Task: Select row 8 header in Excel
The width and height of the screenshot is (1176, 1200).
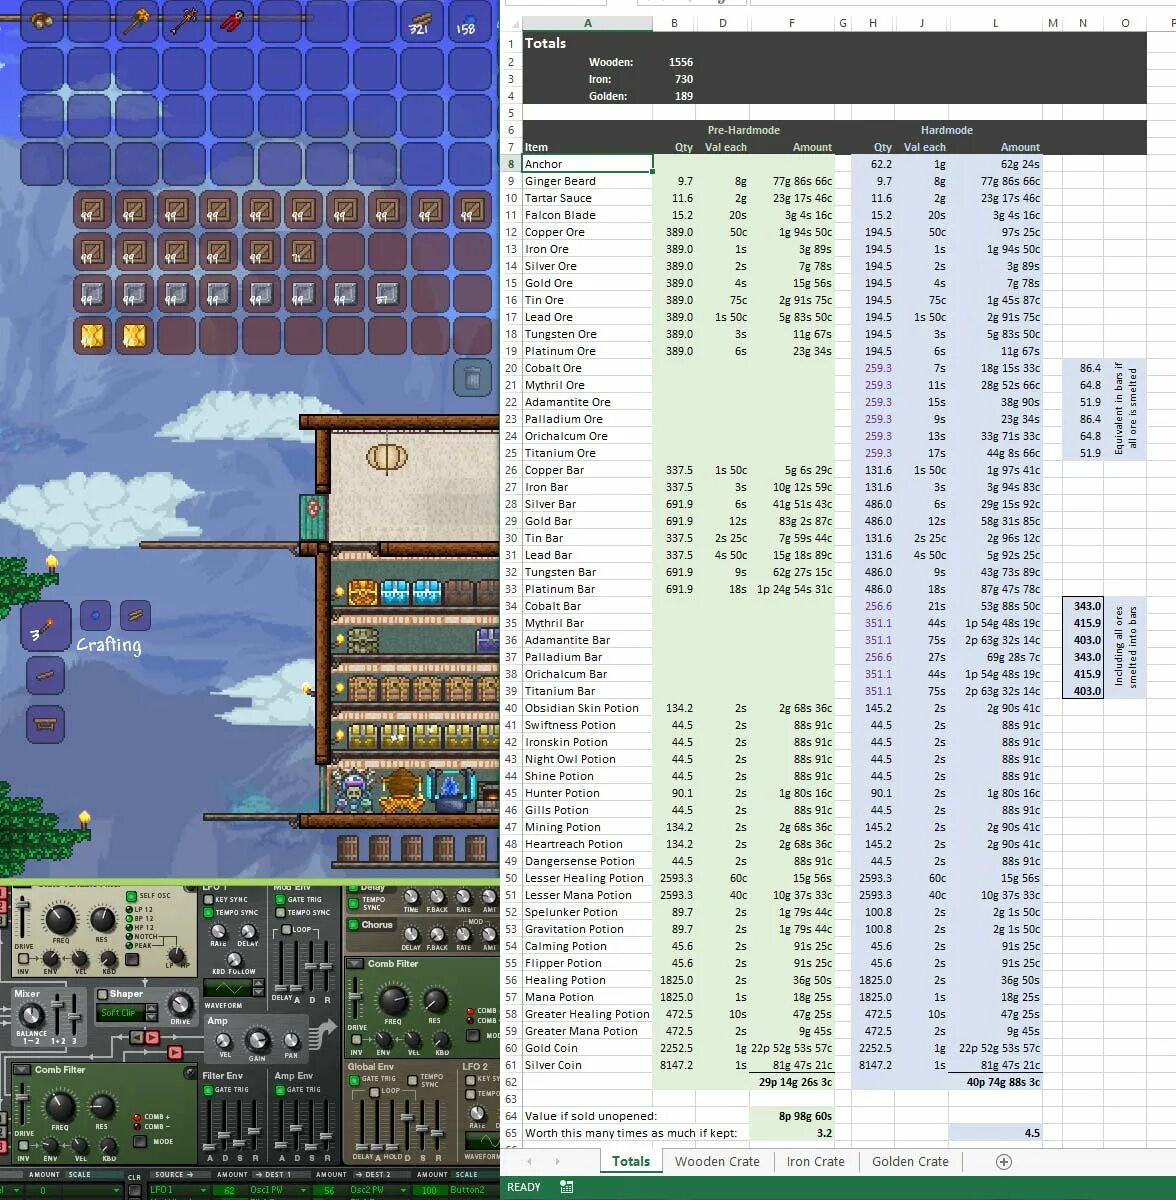Action: pyautogui.click(x=511, y=164)
